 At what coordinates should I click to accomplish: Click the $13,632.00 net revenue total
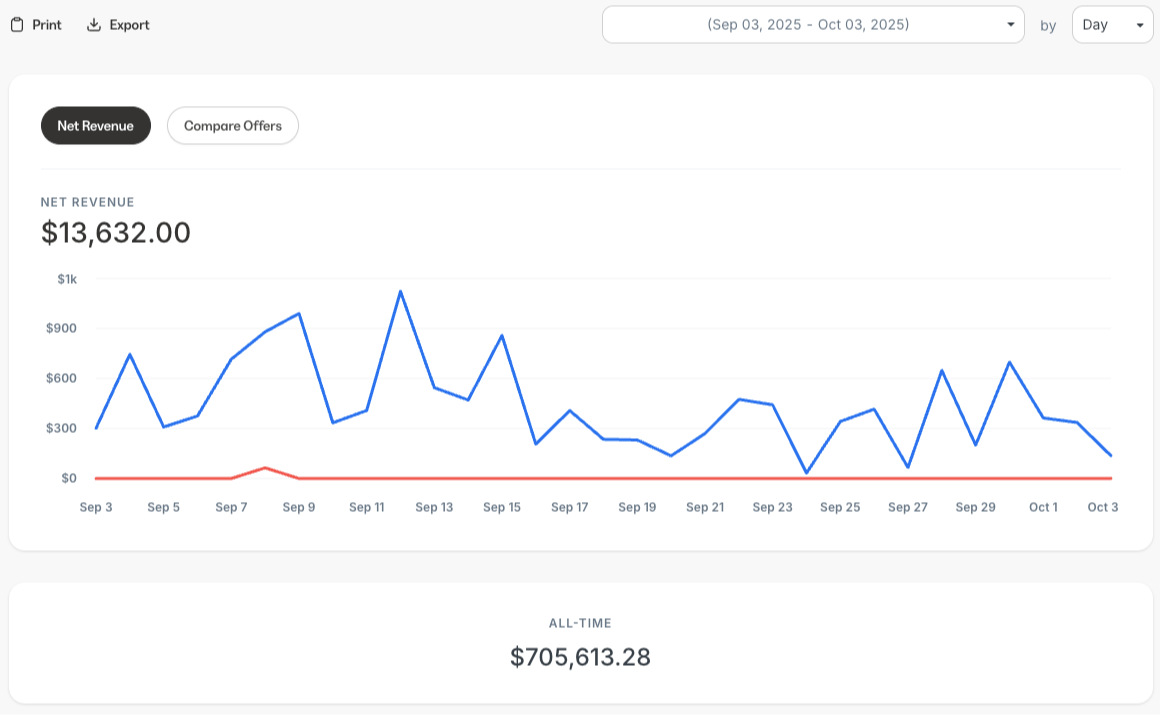pos(116,233)
